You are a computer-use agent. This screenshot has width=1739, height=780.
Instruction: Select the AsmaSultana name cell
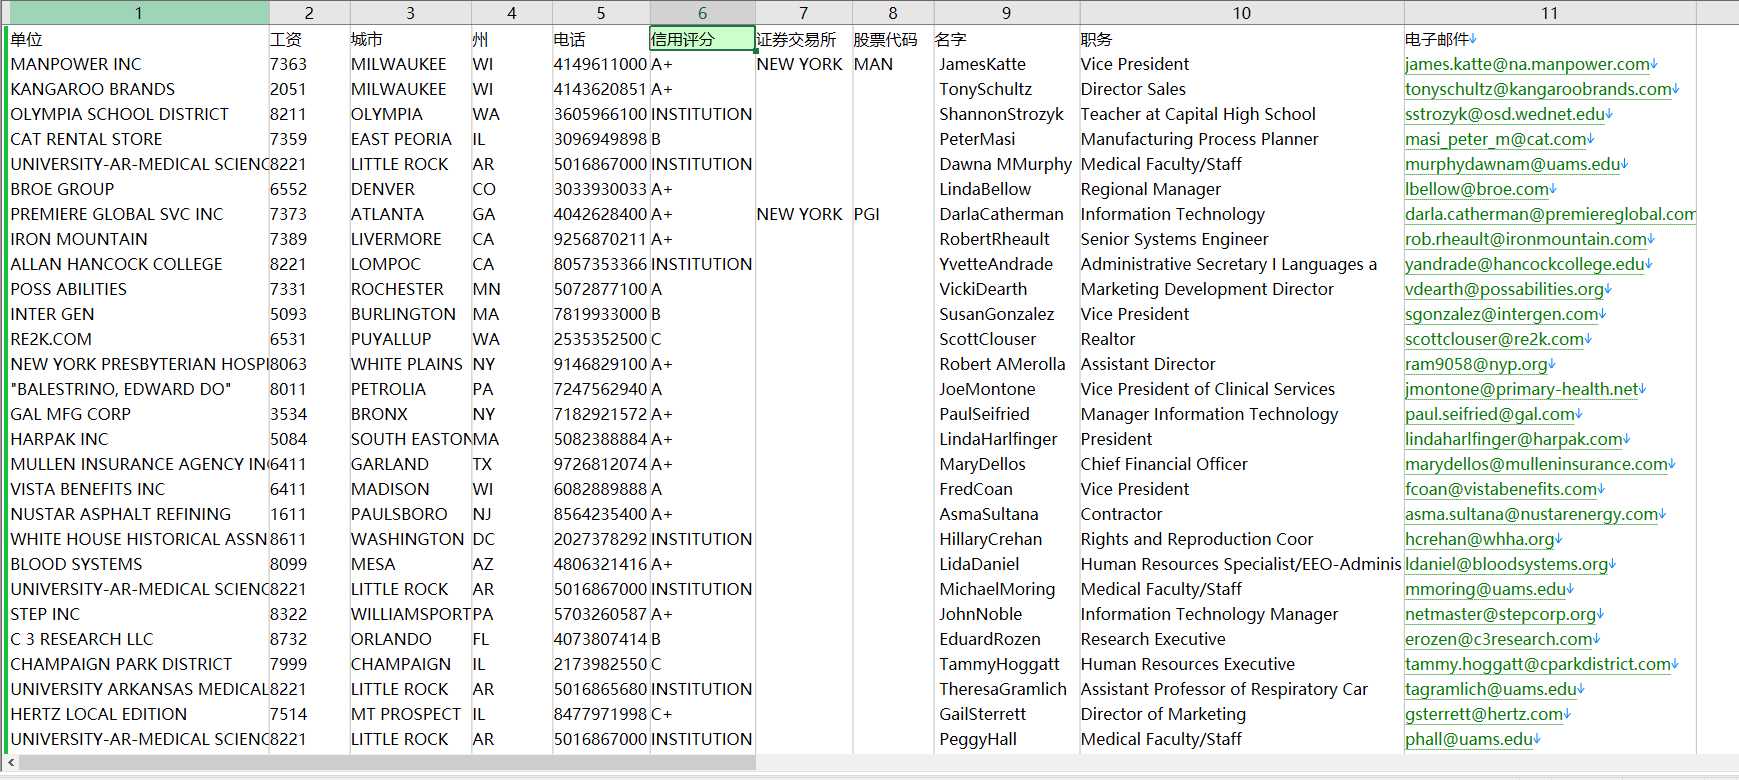(x=1006, y=514)
